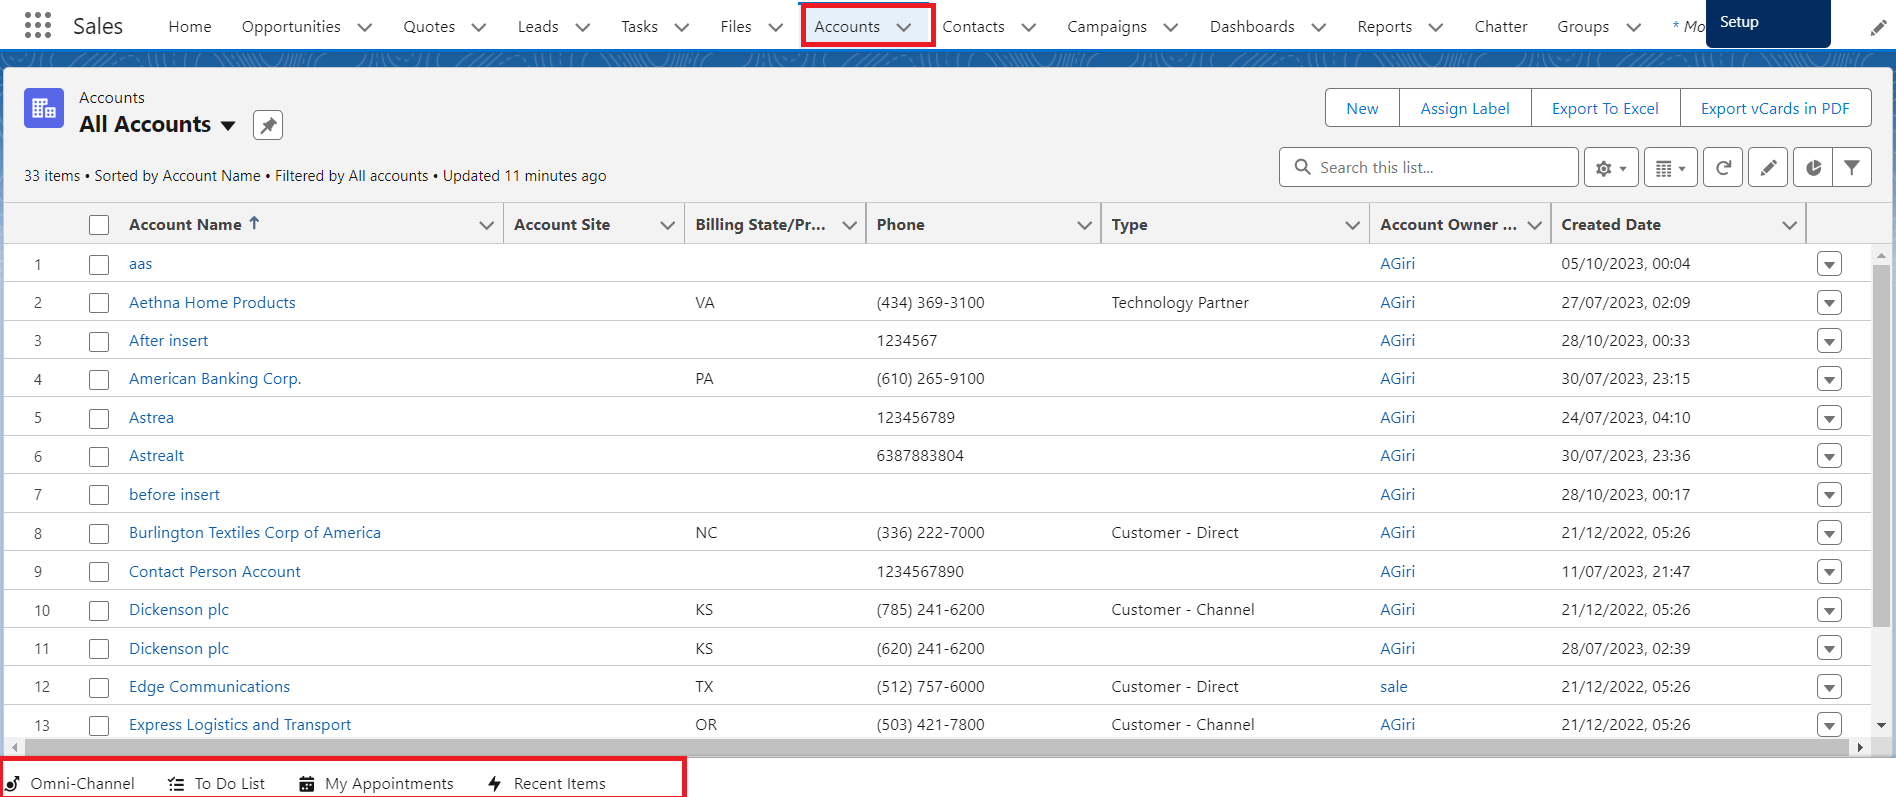Select the Edge Communications checkbox

pyautogui.click(x=99, y=688)
